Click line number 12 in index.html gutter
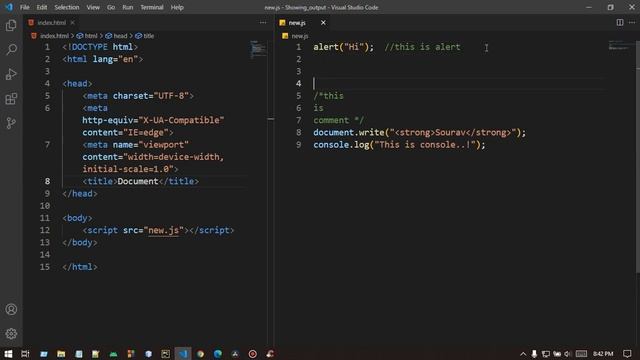 click(x=45, y=230)
